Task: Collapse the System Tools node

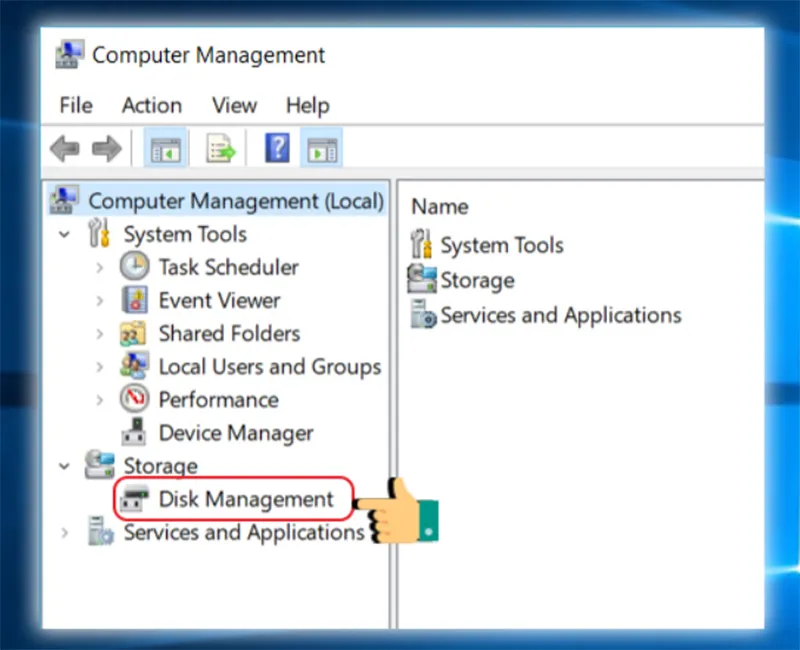Action: point(64,235)
